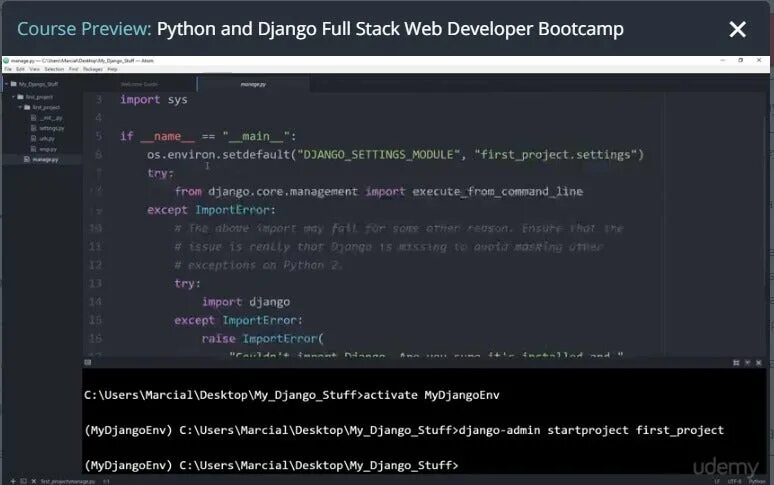Click 'activate MyDjangoEnv' command in terminal
This screenshot has width=774, height=485.
tap(431, 395)
